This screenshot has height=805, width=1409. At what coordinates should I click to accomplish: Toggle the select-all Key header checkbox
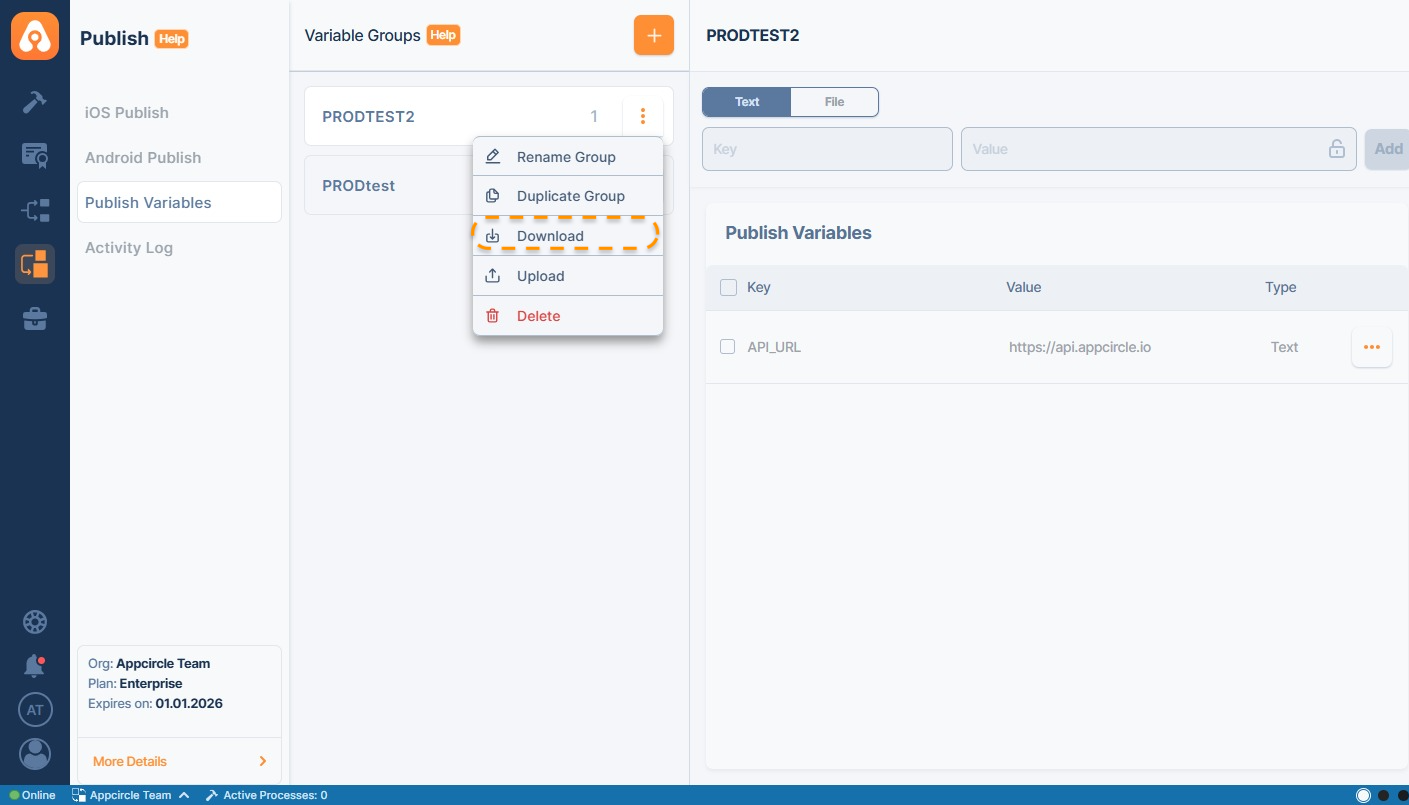click(728, 287)
